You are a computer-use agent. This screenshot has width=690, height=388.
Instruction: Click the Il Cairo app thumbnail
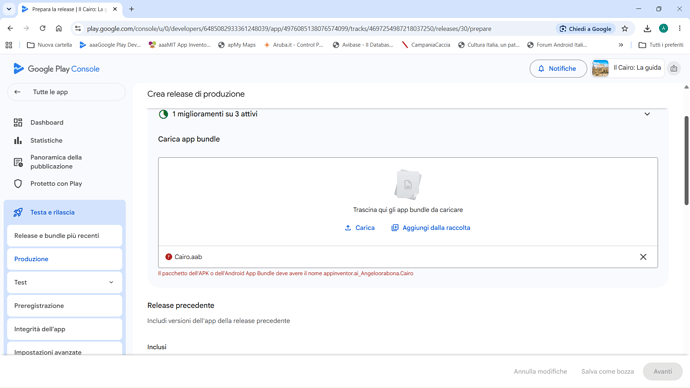(600, 68)
